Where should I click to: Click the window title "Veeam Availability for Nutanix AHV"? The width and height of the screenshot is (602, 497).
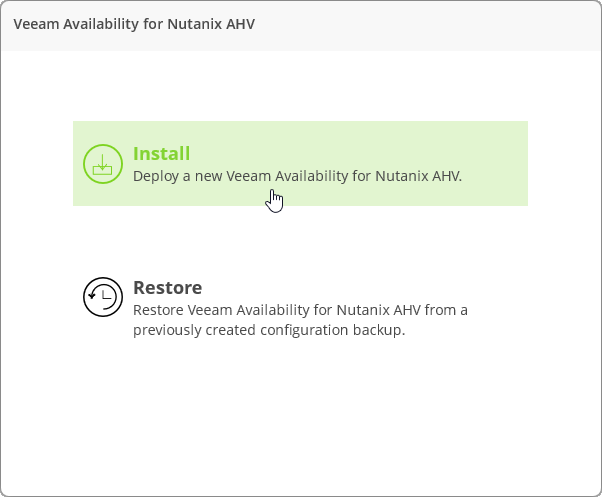134,23
